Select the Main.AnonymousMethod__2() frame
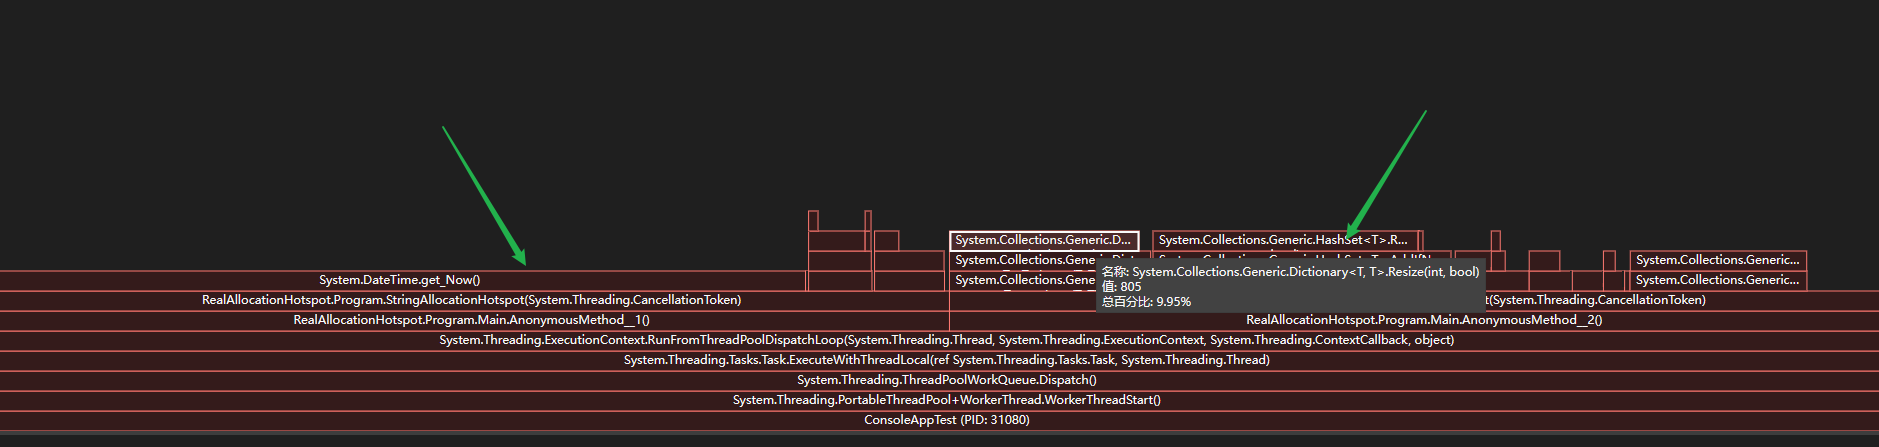Screen dimensions: 1879x447 click(x=1423, y=320)
